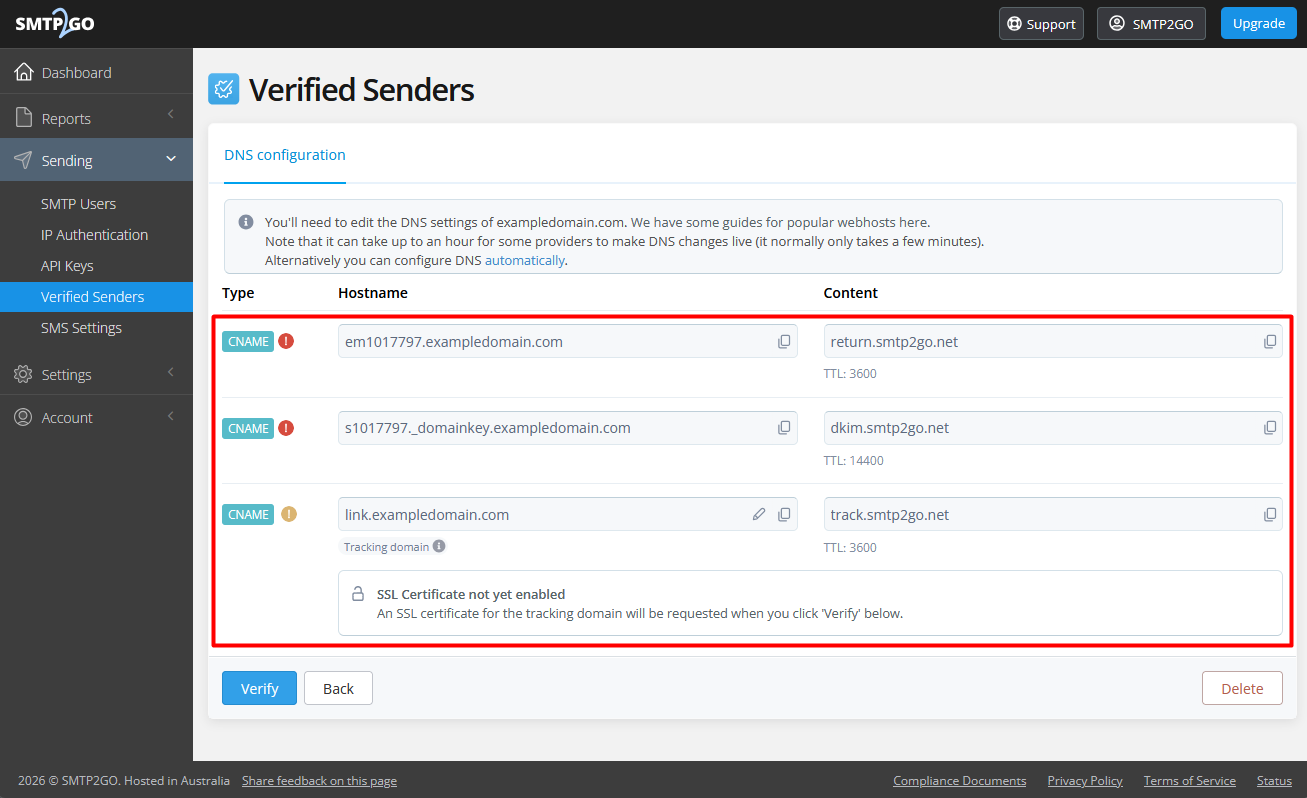Click the 'TTL: 14400' text

(x=854, y=461)
